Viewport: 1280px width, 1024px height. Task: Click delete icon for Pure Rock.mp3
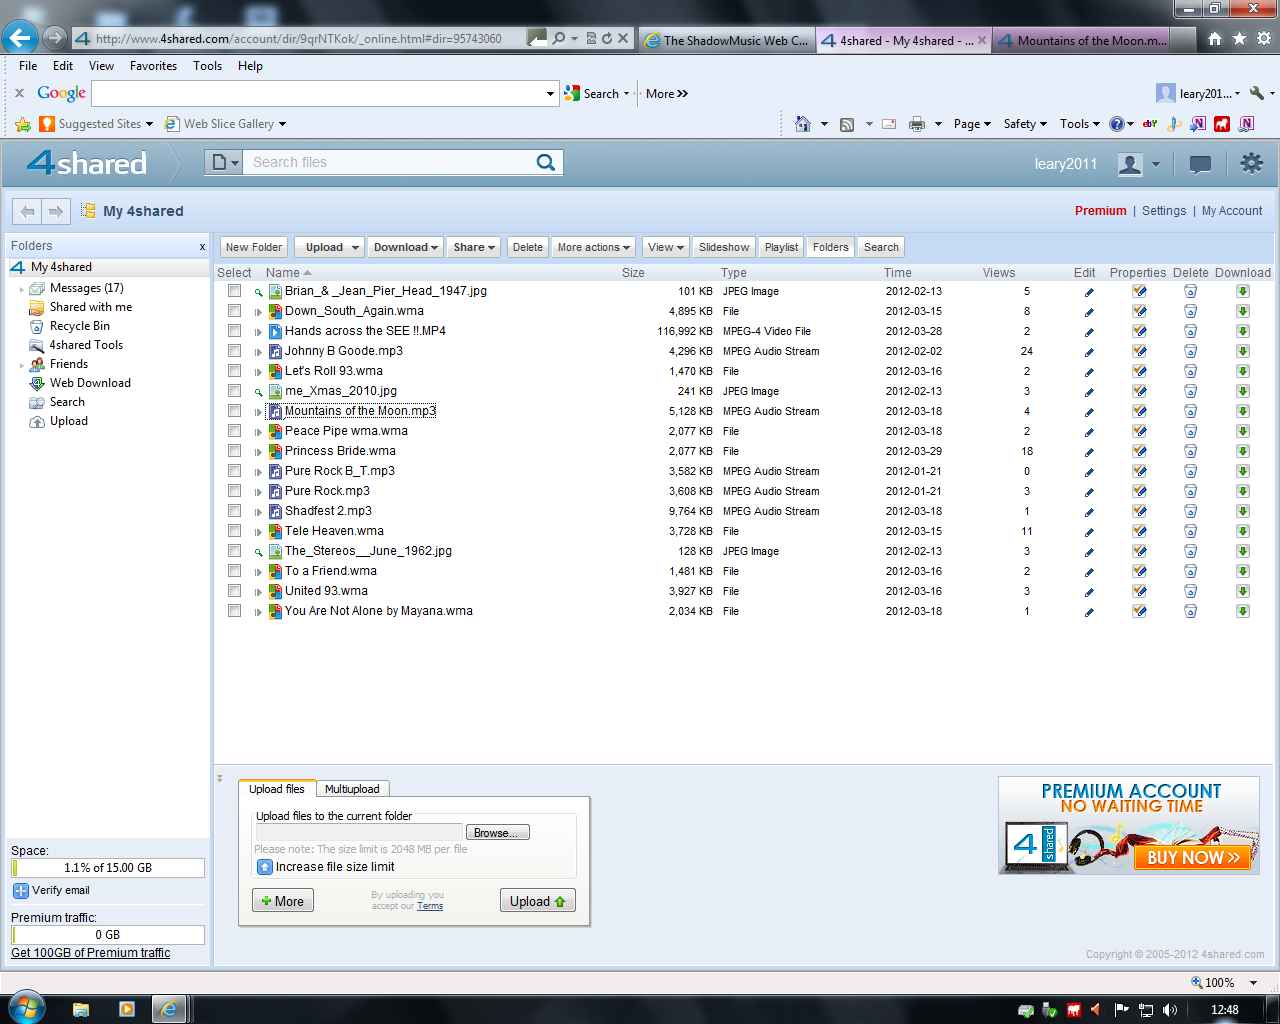(1190, 492)
